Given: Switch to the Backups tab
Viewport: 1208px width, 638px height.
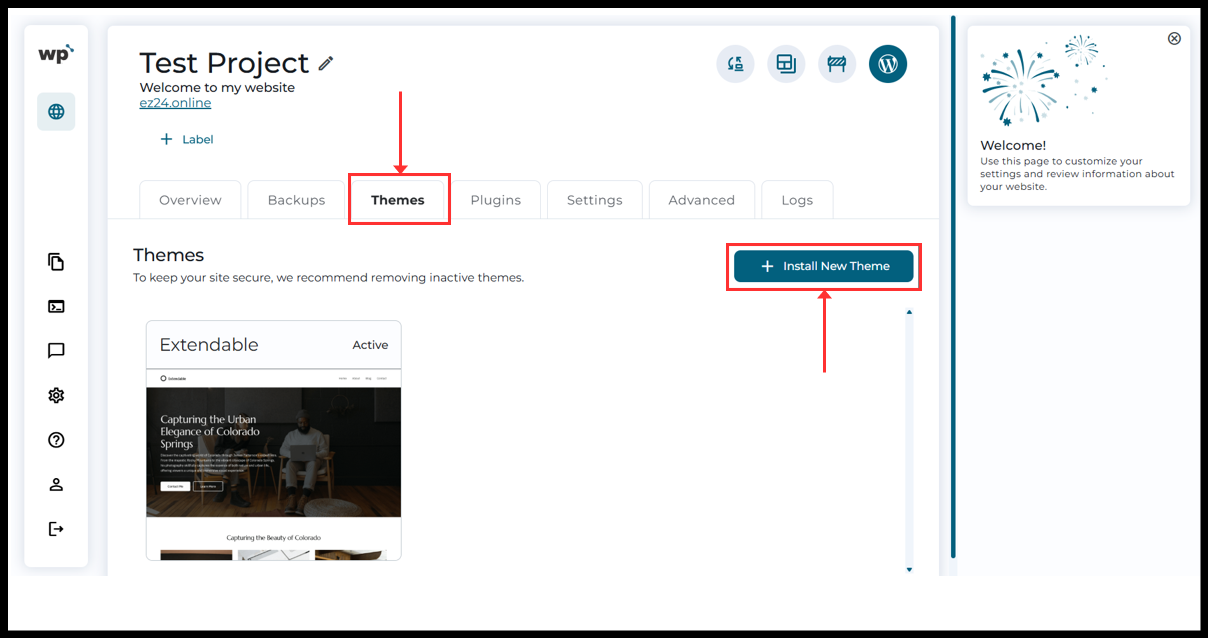Looking at the screenshot, I should point(296,200).
